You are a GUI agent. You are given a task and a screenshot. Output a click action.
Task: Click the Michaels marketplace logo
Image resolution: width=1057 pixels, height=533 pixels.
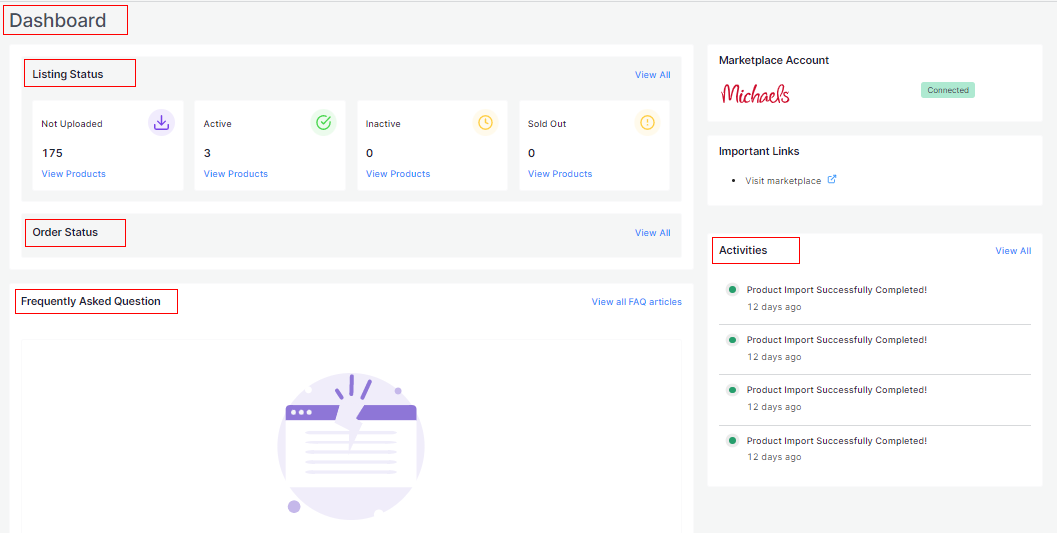pyautogui.click(x=755, y=93)
